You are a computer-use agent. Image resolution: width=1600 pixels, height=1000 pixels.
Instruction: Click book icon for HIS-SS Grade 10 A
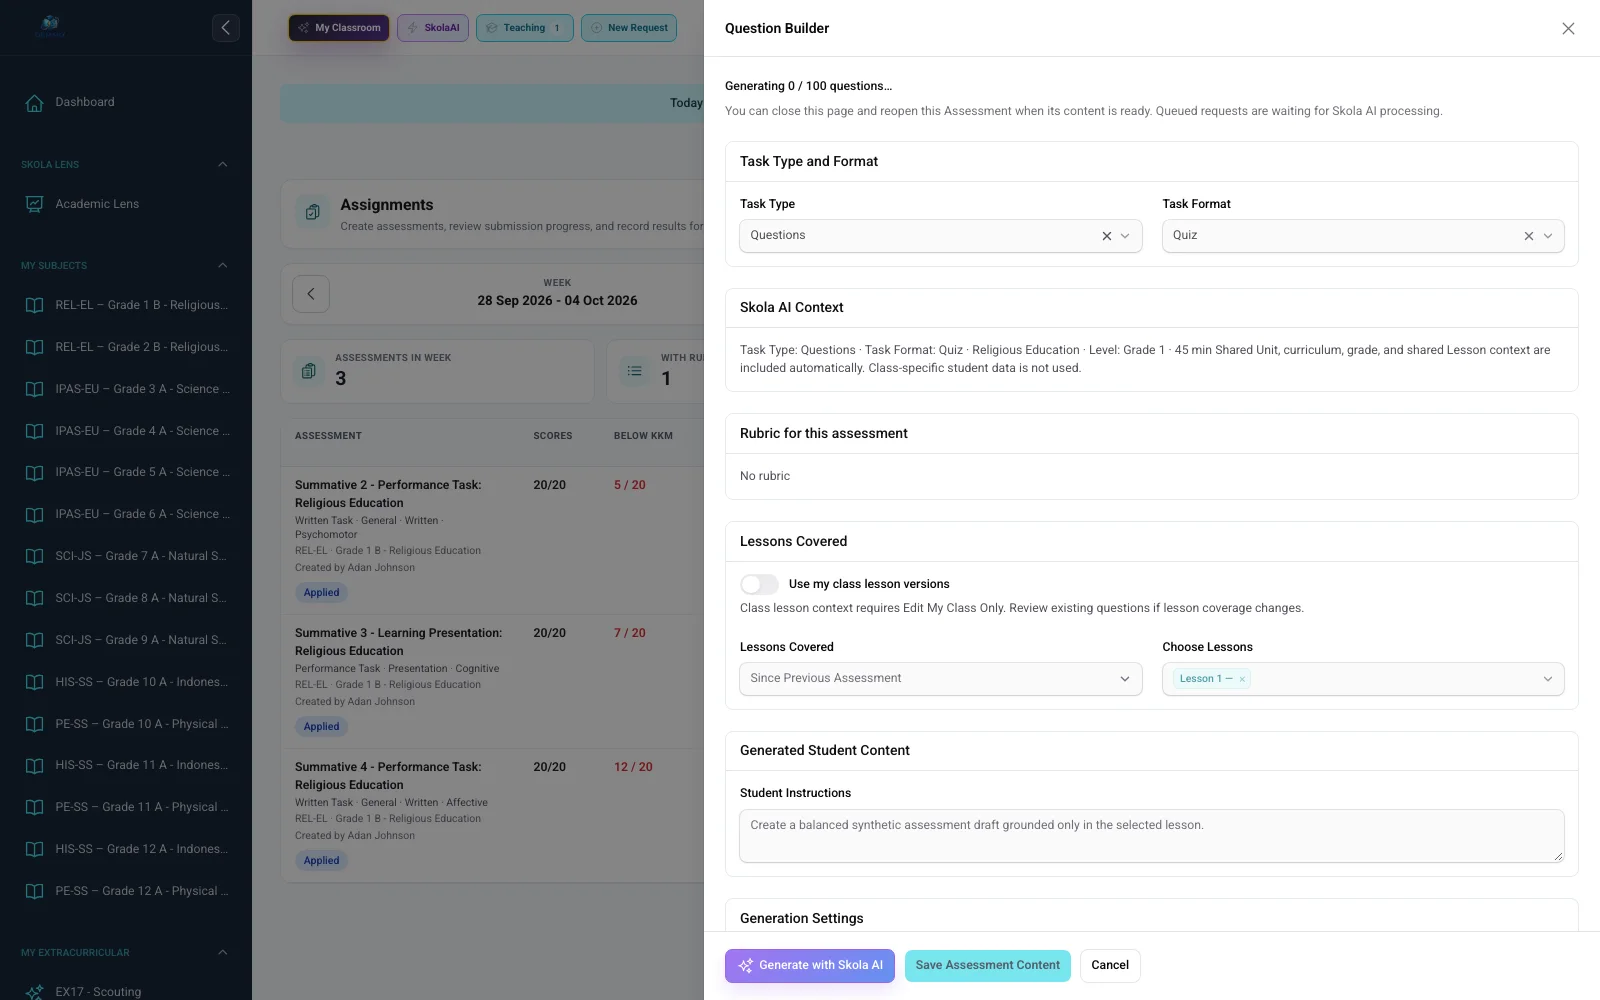[34, 682]
